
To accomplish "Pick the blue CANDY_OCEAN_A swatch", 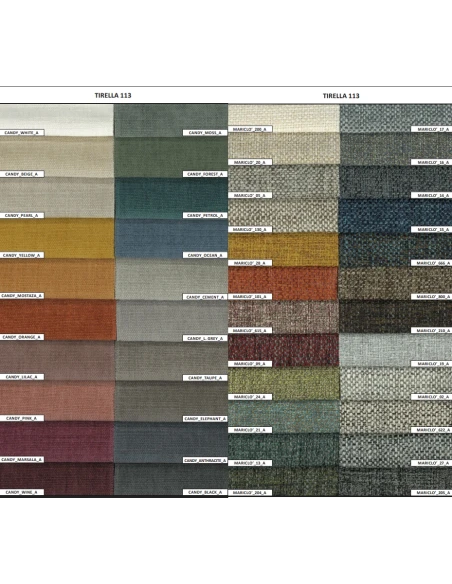I will 171,239.
